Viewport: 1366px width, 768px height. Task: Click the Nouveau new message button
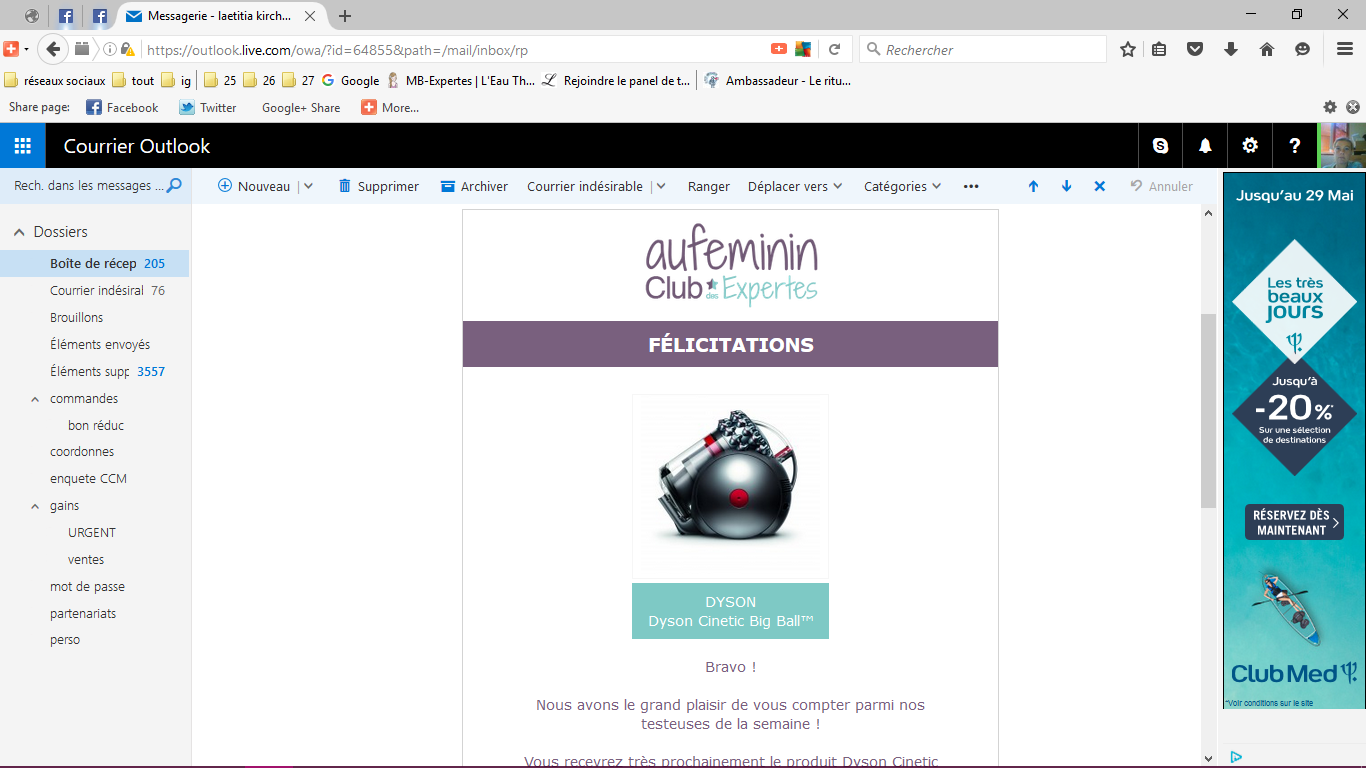[x=254, y=186]
